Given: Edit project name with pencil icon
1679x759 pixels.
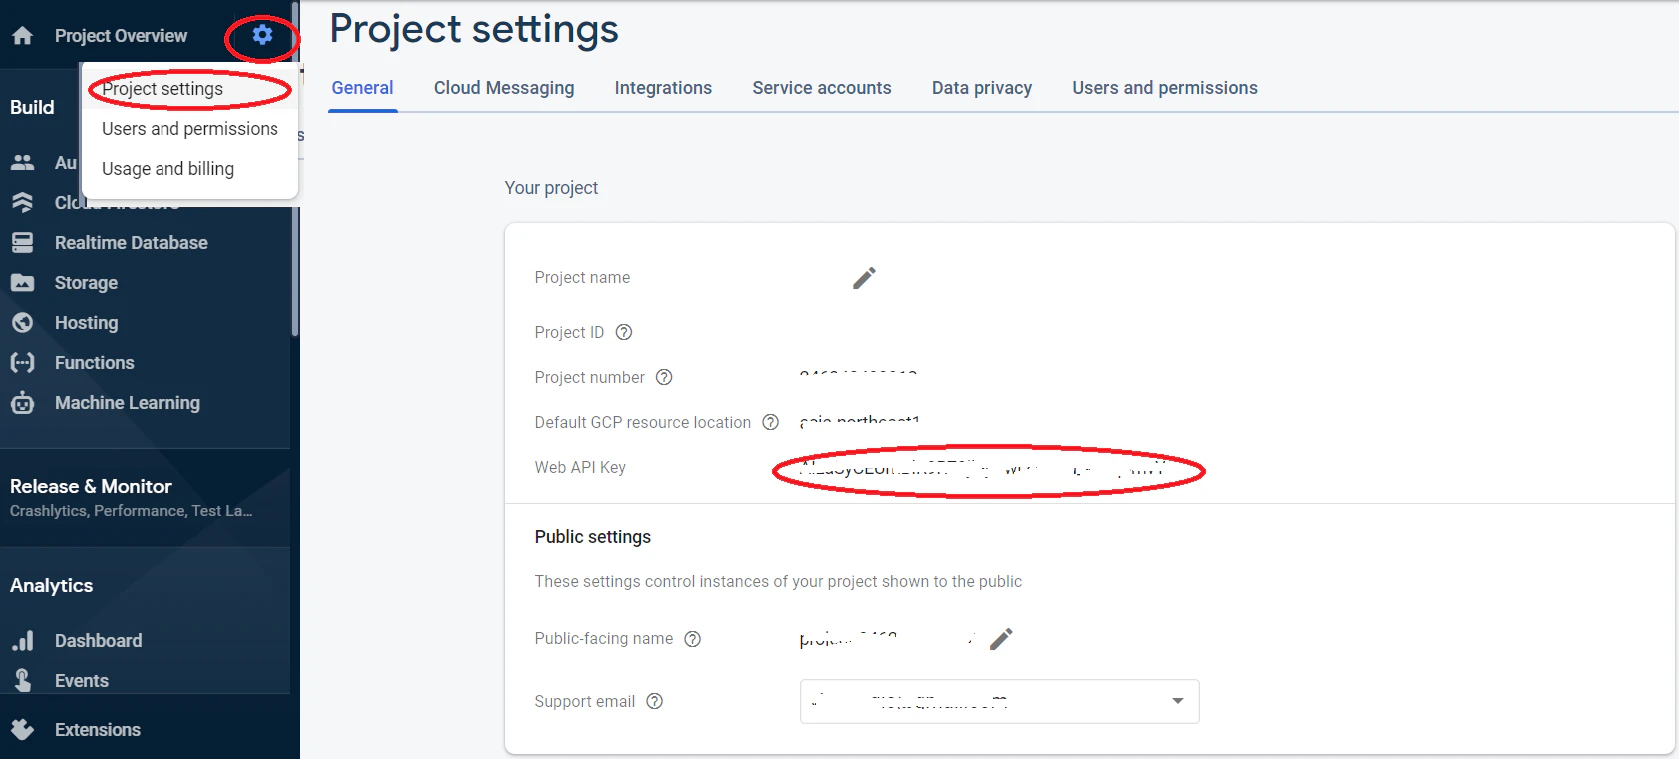Looking at the screenshot, I should tap(864, 278).
